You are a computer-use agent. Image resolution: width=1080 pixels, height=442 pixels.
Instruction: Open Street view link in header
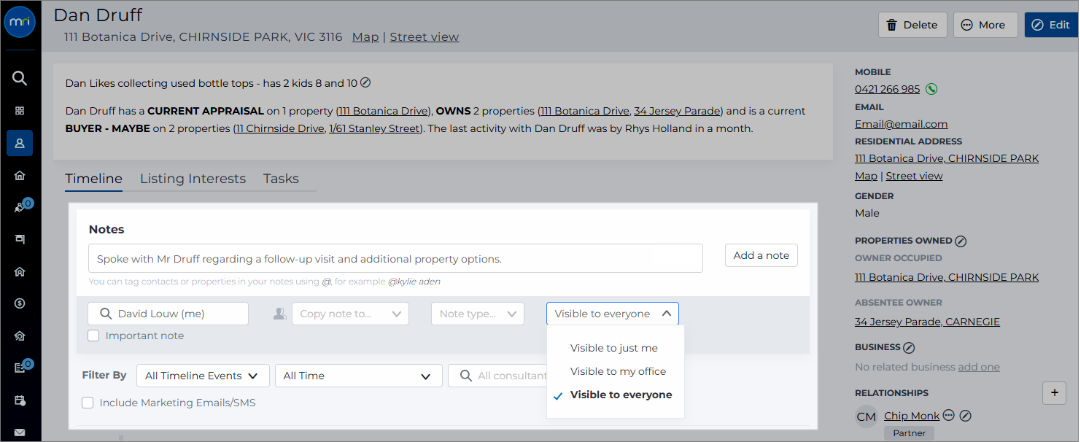click(x=424, y=37)
